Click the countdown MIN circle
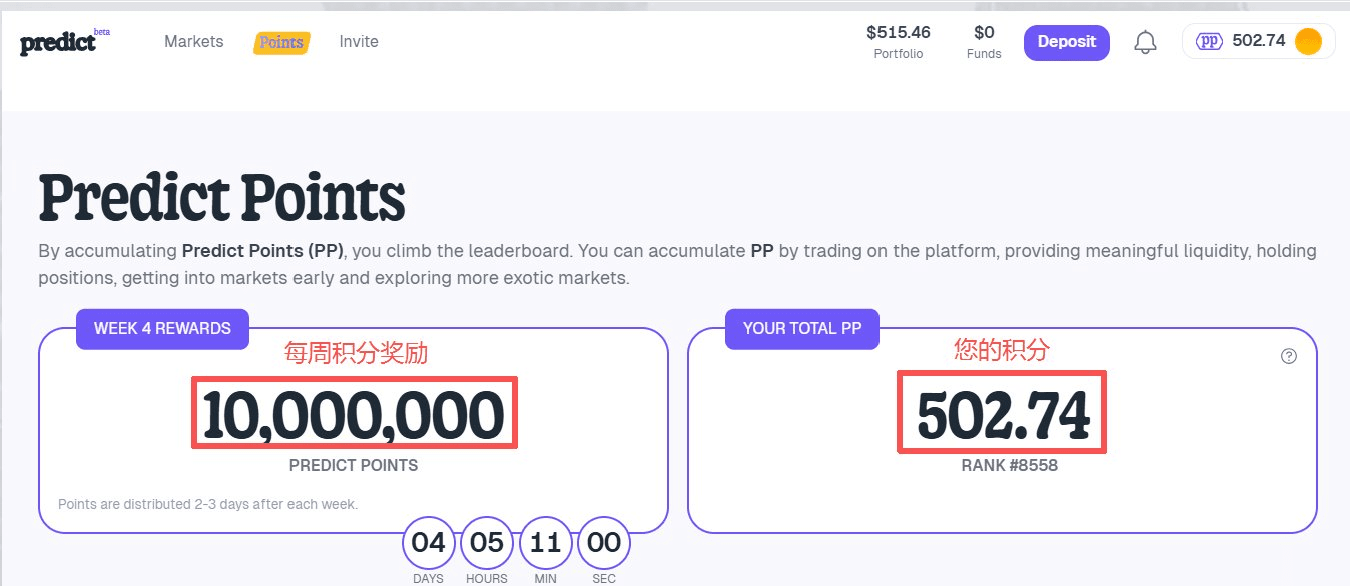 [x=545, y=543]
